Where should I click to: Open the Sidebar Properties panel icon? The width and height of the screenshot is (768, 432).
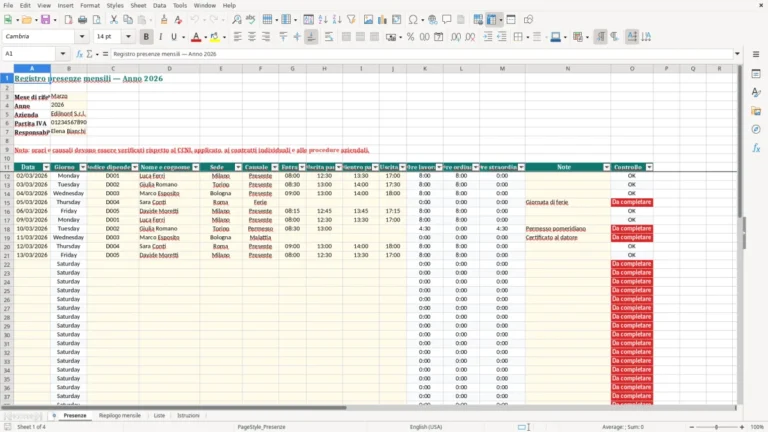(x=756, y=74)
